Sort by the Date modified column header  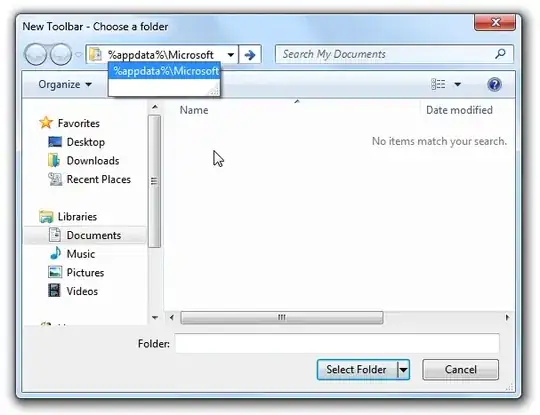(459, 110)
